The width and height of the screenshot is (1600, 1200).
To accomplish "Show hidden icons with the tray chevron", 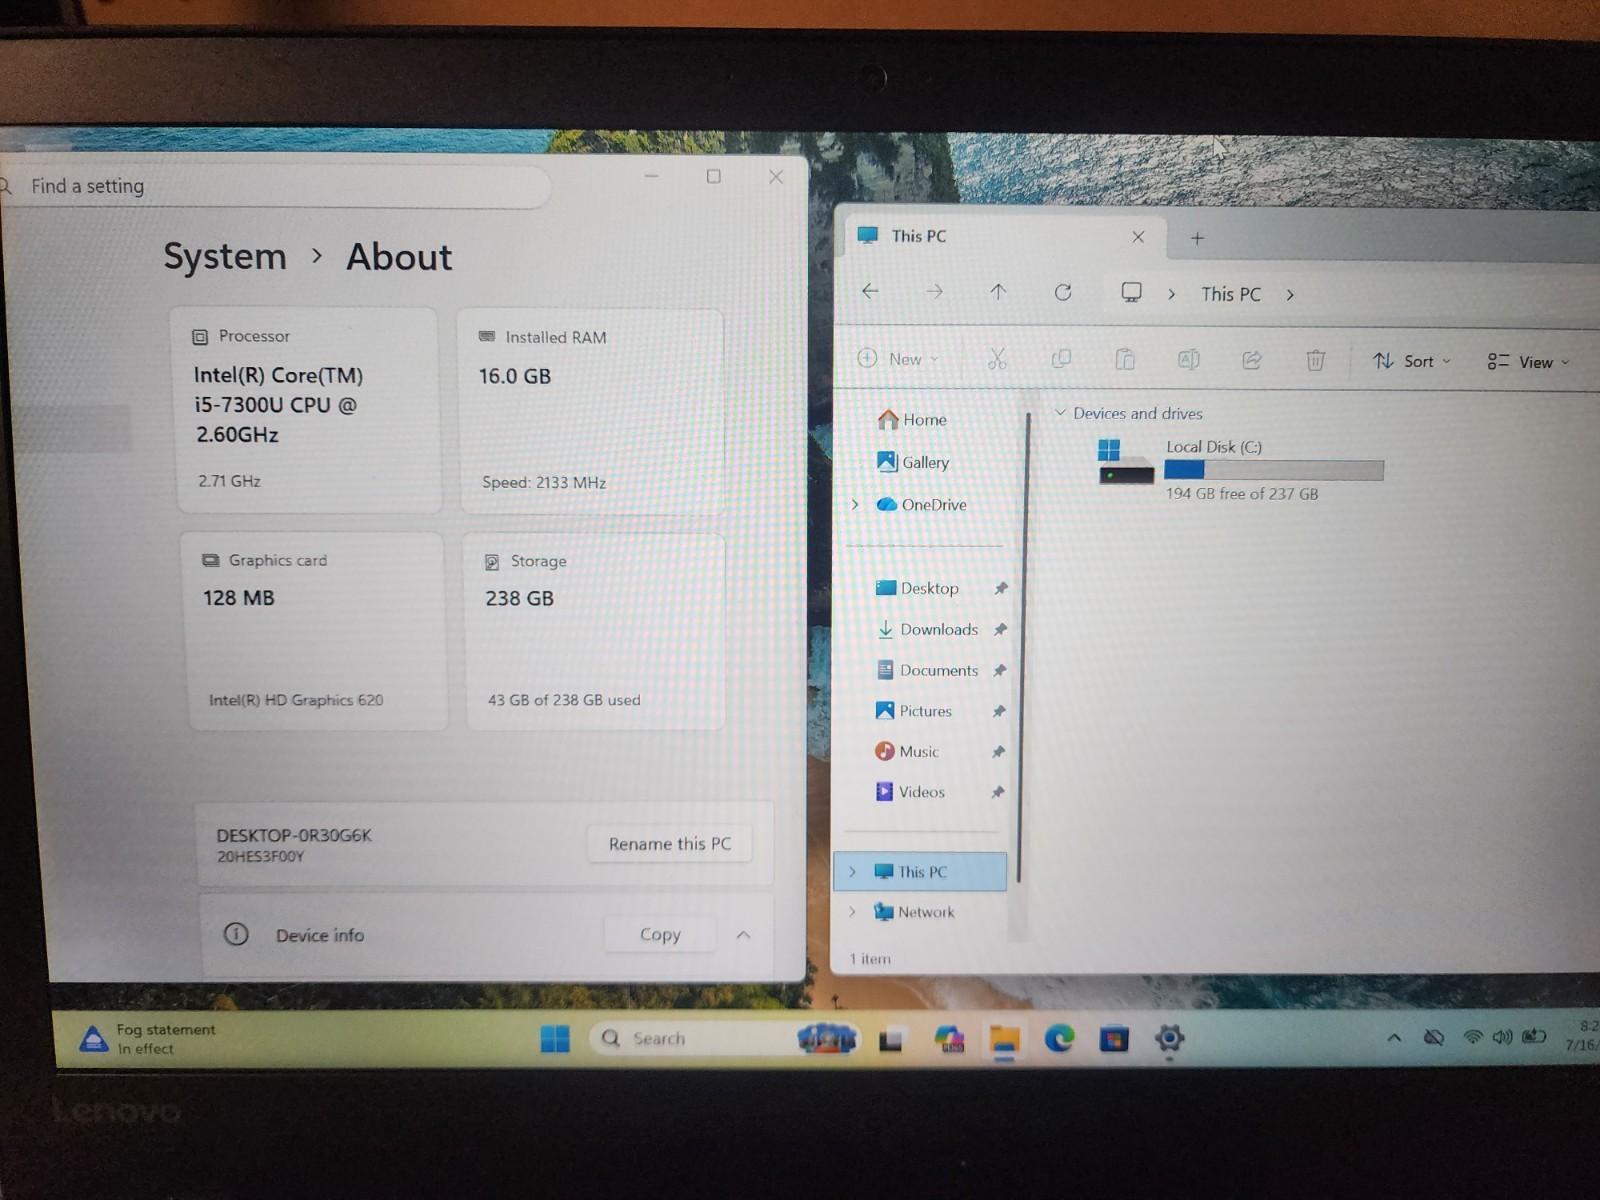I will coord(1394,1038).
